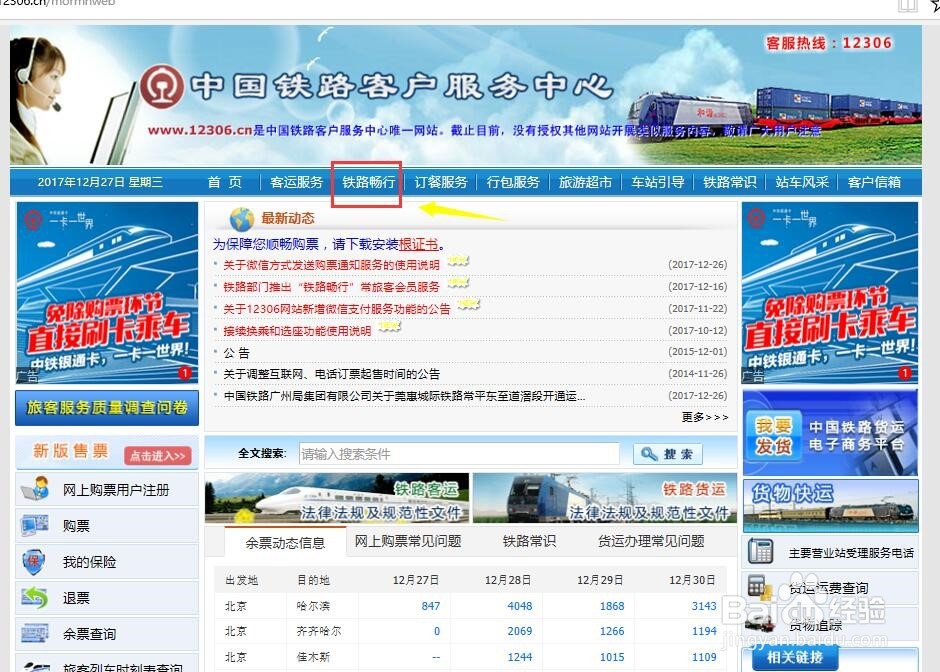940x672 pixels.
Task: Open the 行包服务 menu item
Action: [513, 182]
